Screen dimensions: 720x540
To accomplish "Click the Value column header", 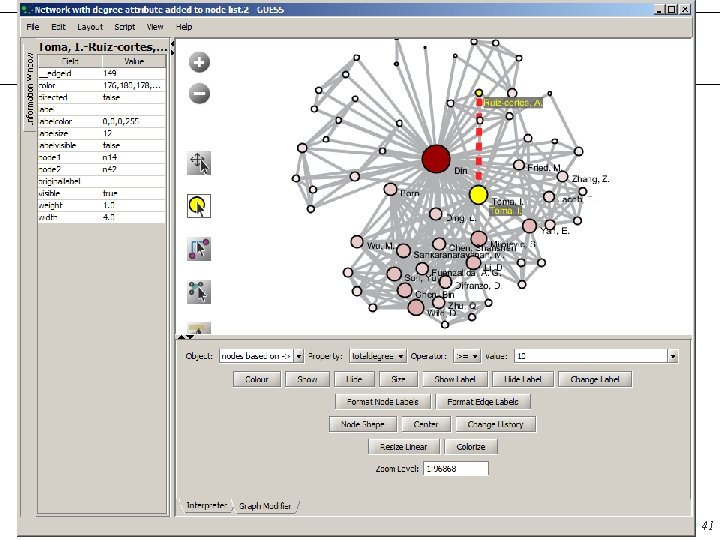I will (134, 61).
